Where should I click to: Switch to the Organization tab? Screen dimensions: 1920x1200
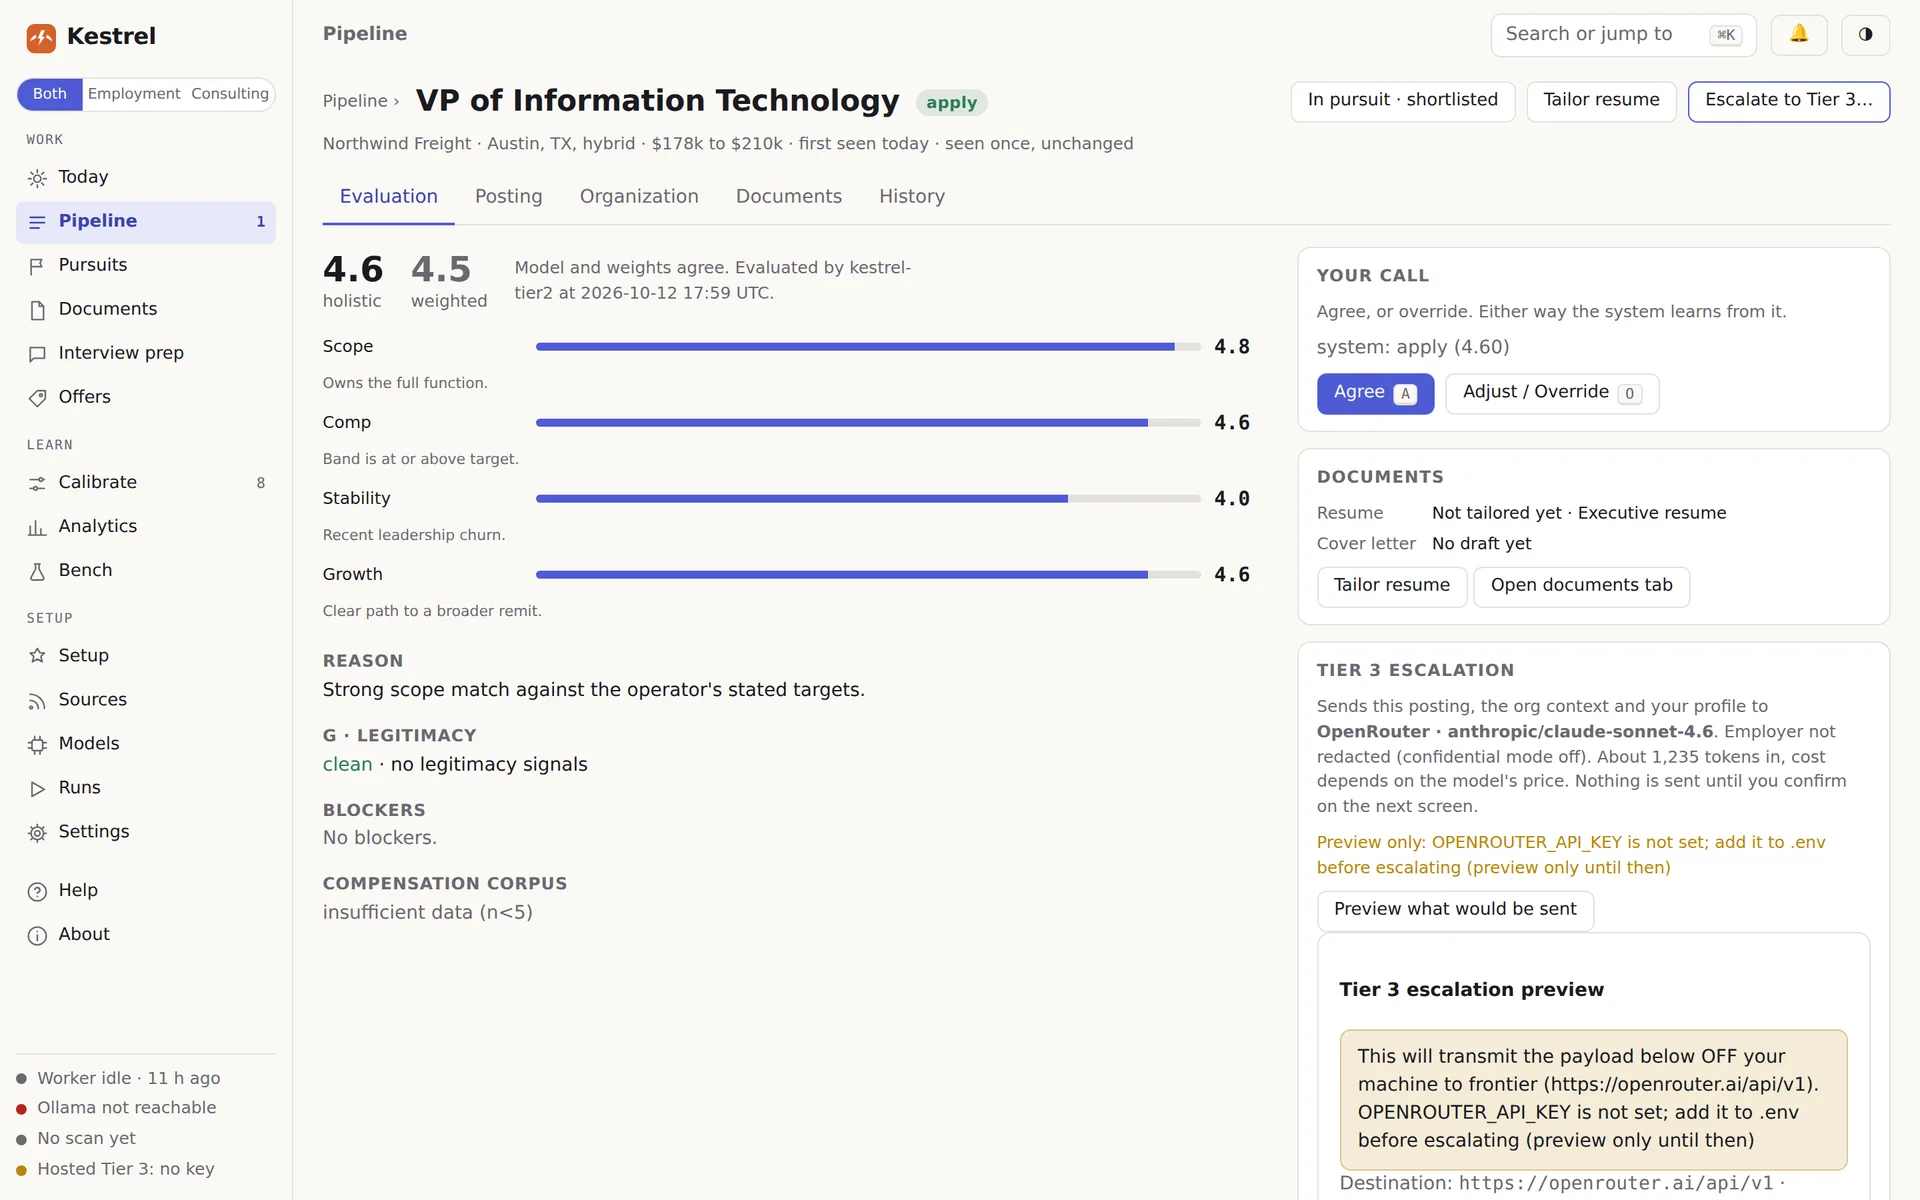pos(639,197)
